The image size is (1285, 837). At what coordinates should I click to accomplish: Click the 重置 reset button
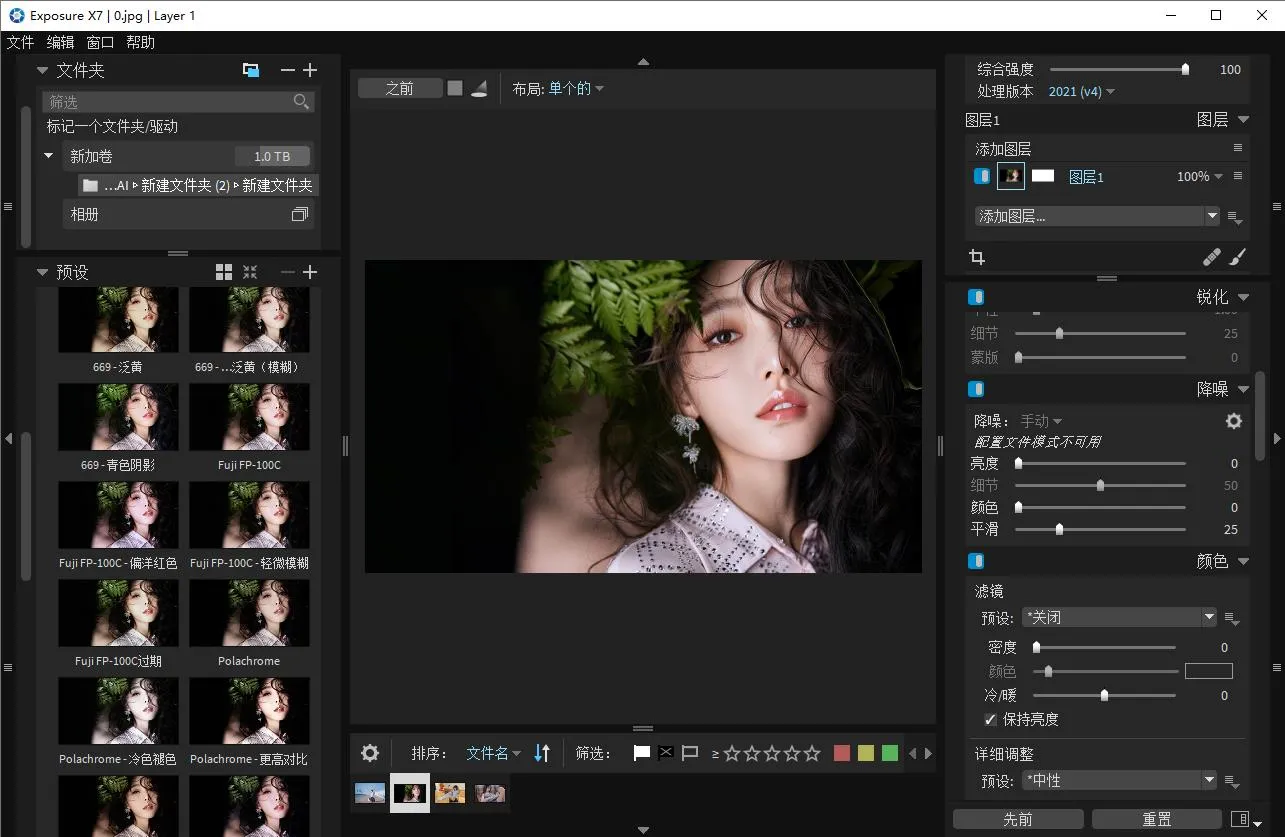[x=1156, y=819]
